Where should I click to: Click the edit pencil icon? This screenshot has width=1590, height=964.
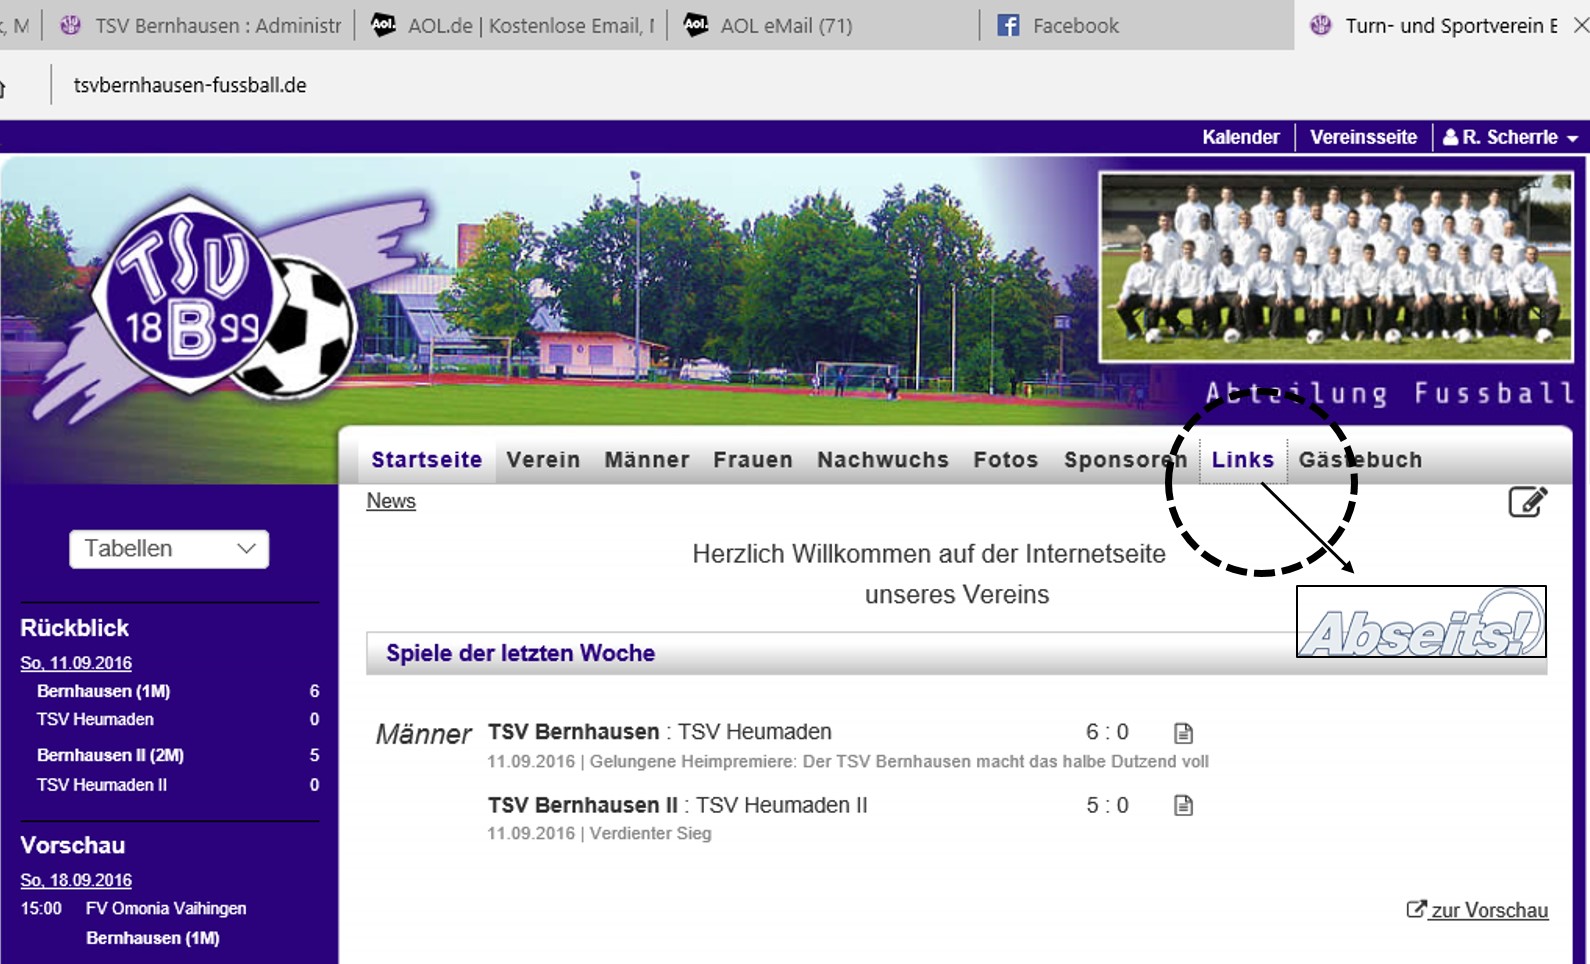pos(1527,501)
